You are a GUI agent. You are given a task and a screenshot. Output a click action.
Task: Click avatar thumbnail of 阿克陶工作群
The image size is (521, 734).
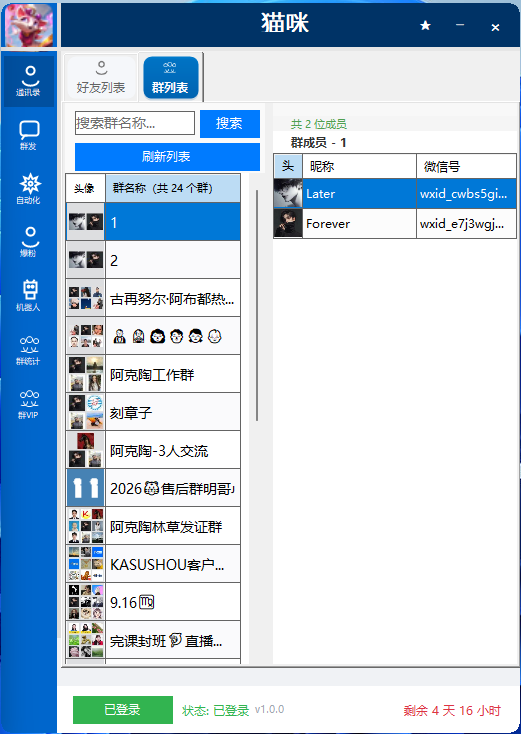pyautogui.click(x=86, y=374)
